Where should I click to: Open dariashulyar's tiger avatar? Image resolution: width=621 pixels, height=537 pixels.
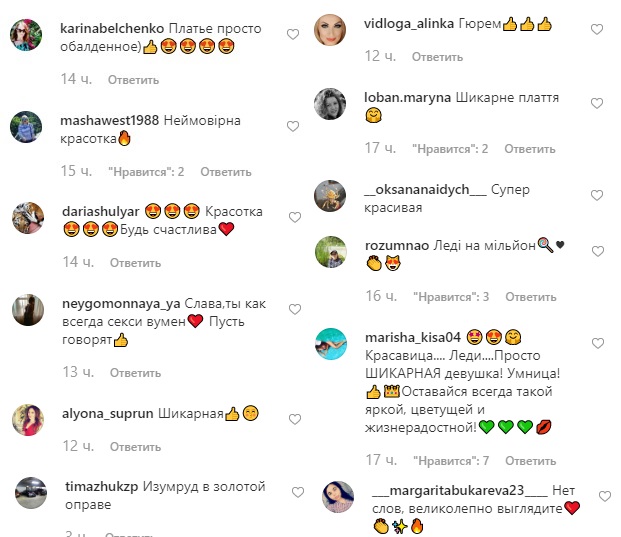(28, 218)
